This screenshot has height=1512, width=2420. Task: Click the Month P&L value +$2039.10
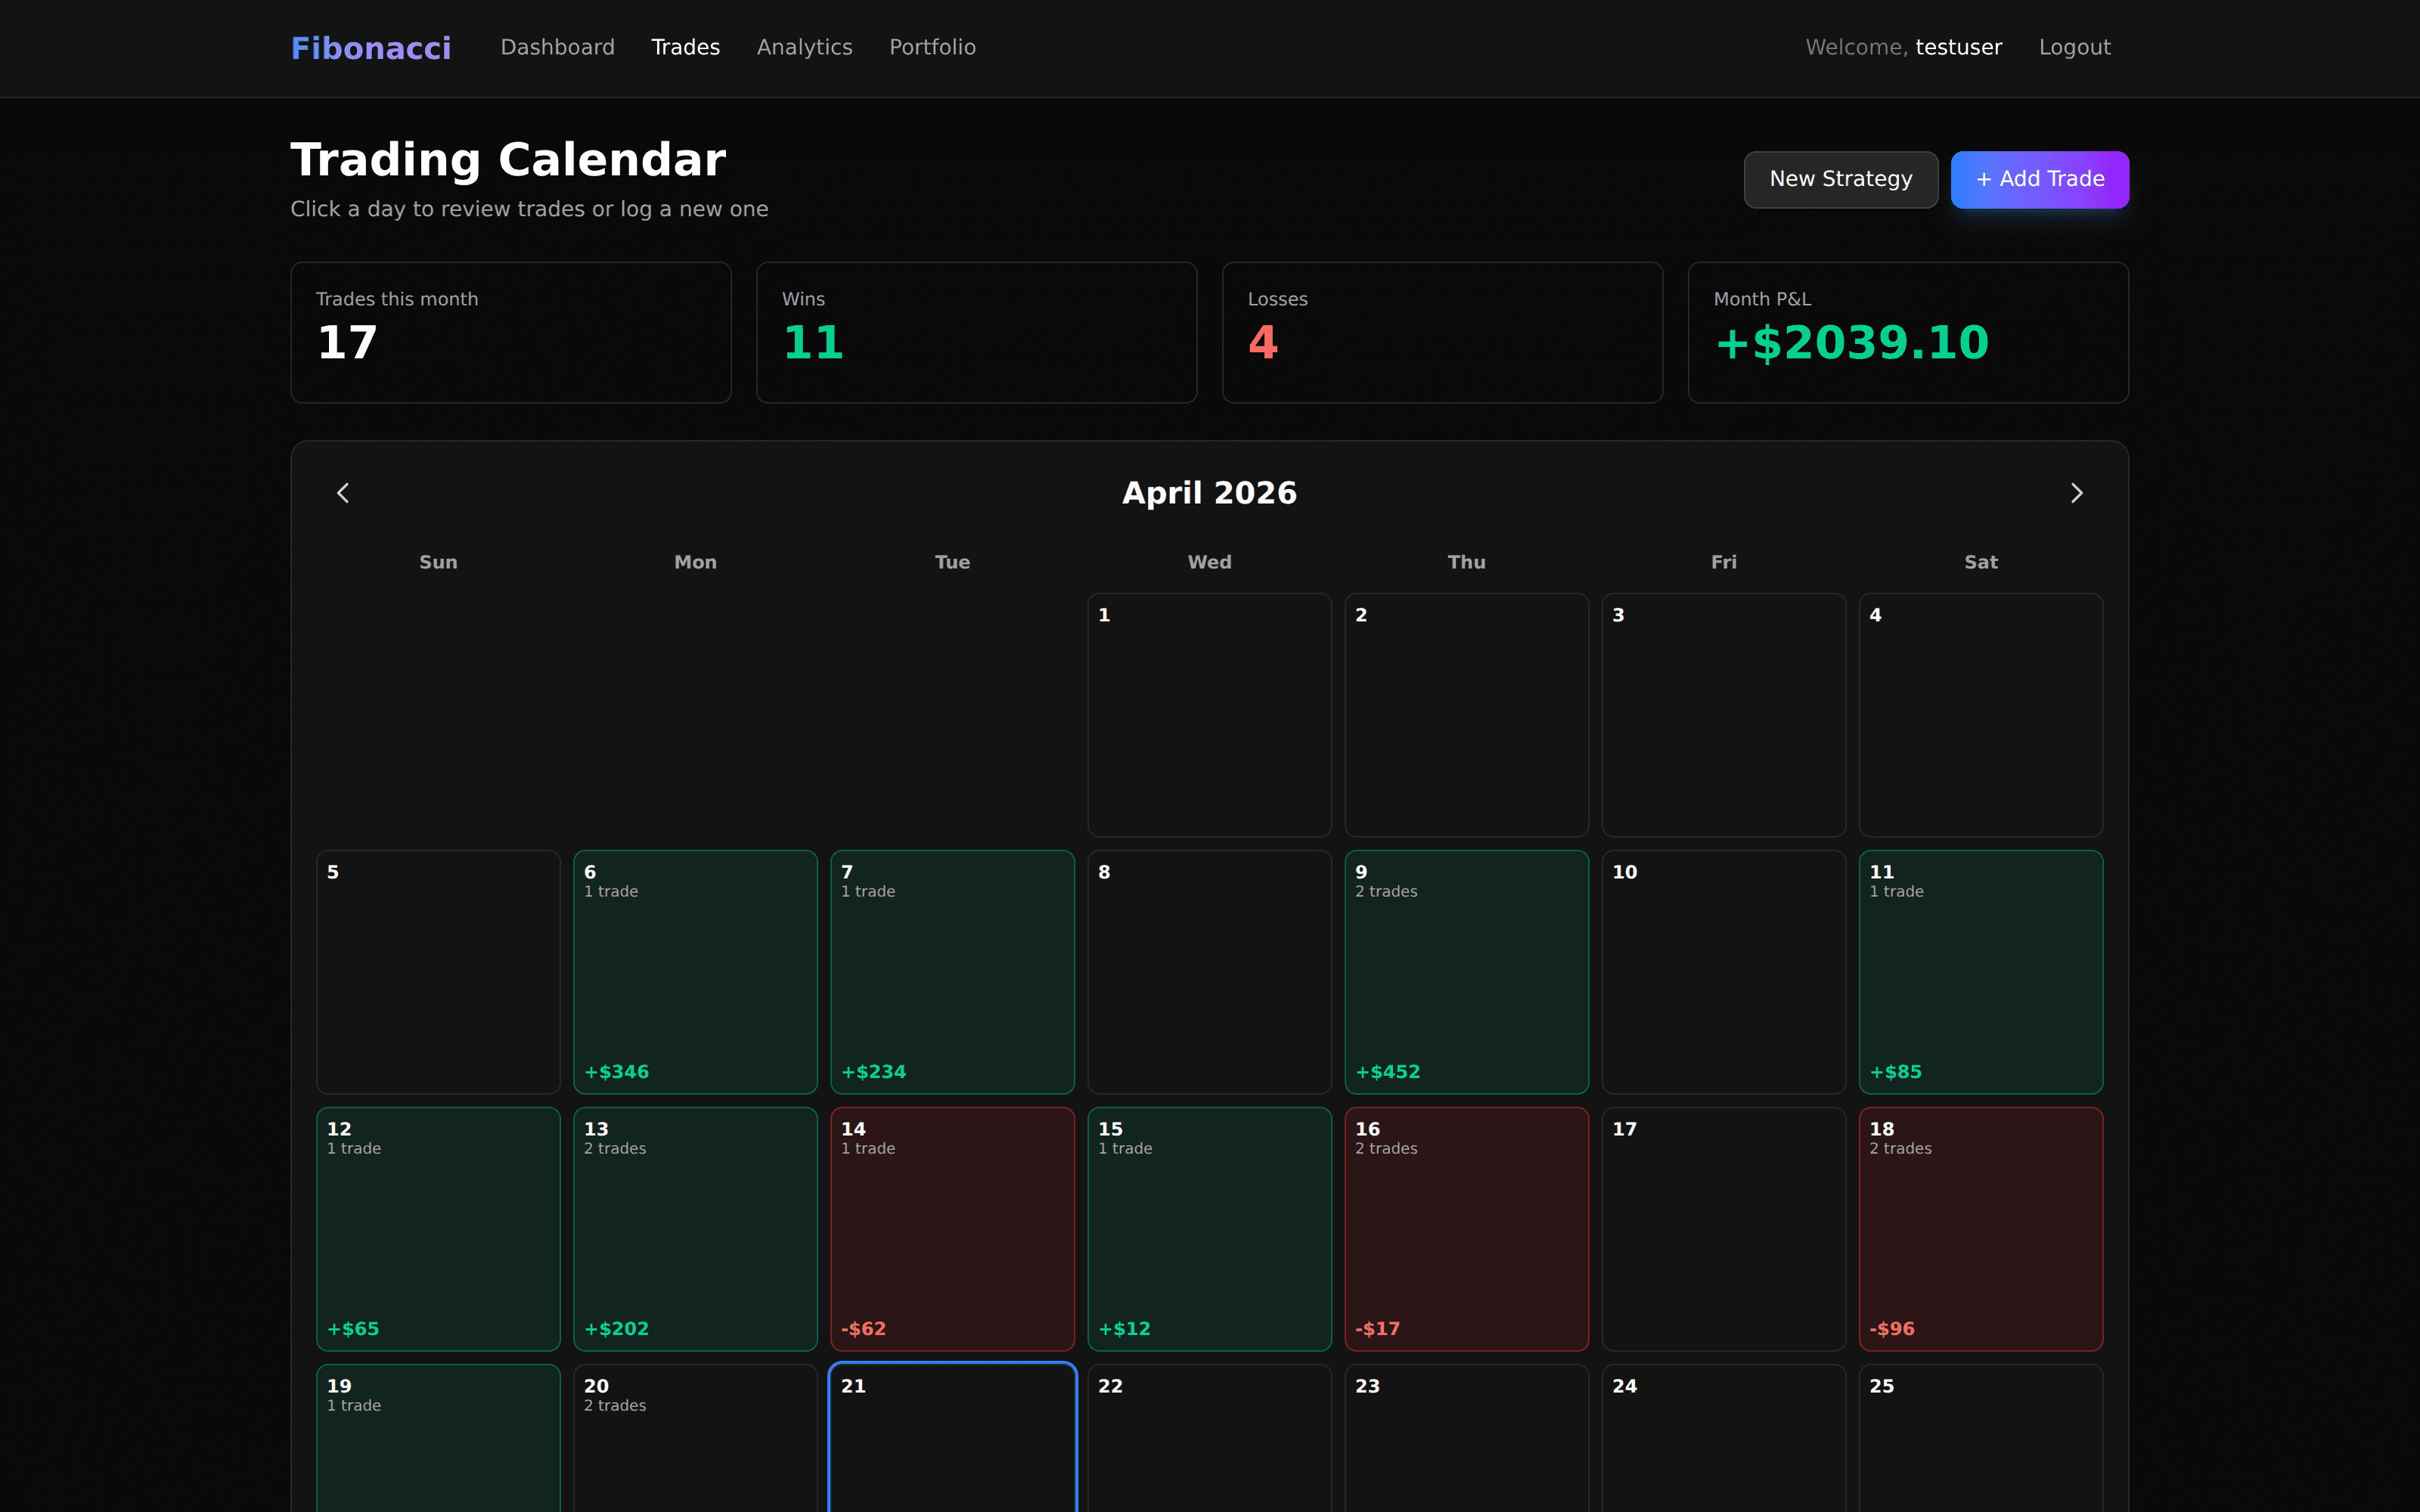pos(1851,343)
